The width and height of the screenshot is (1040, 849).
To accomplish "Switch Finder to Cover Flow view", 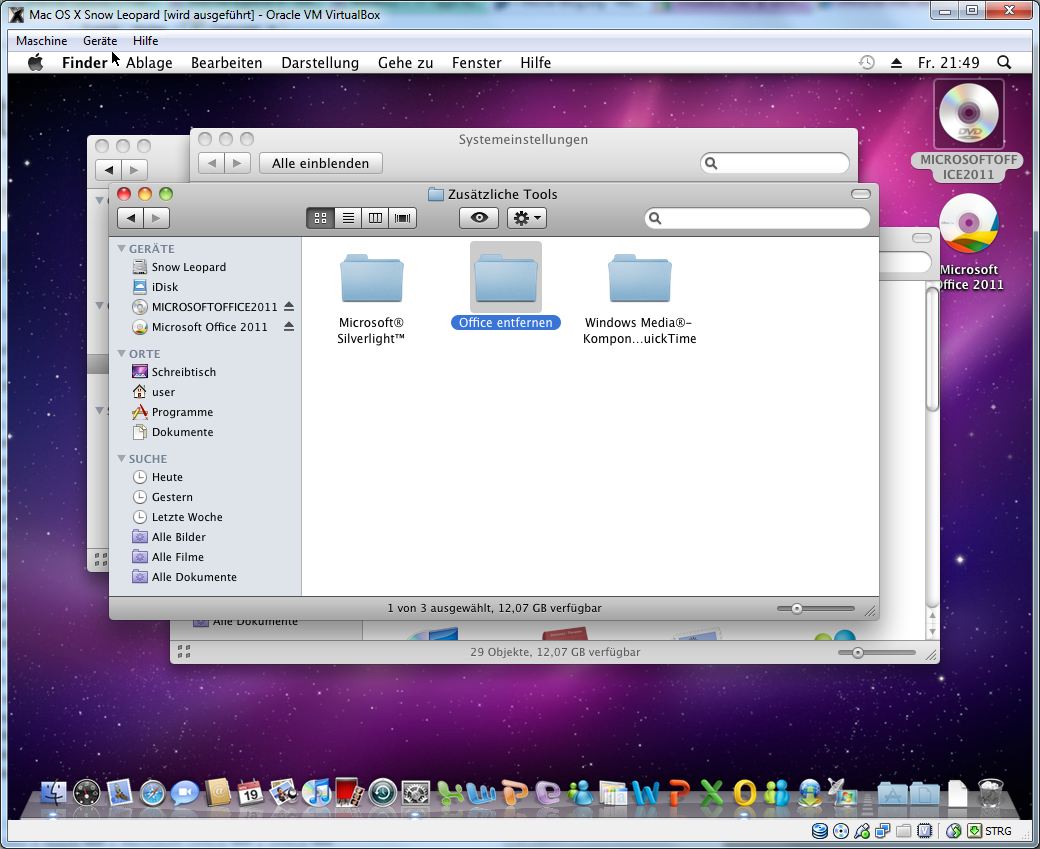I will click(x=402, y=217).
